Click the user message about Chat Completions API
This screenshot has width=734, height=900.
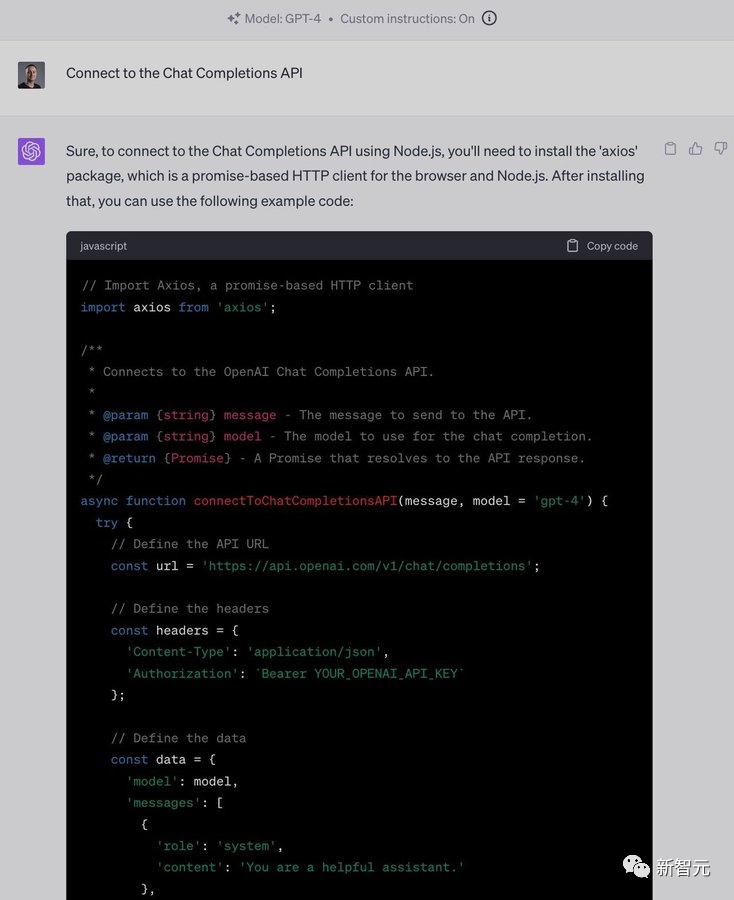[x=184, y=73]
